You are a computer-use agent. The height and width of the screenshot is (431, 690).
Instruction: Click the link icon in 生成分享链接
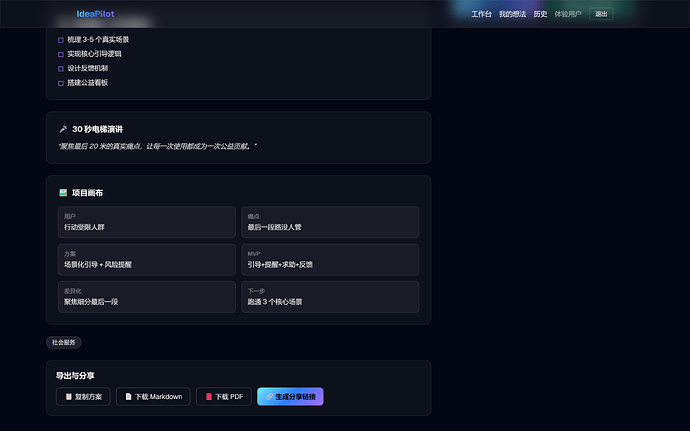269,397
